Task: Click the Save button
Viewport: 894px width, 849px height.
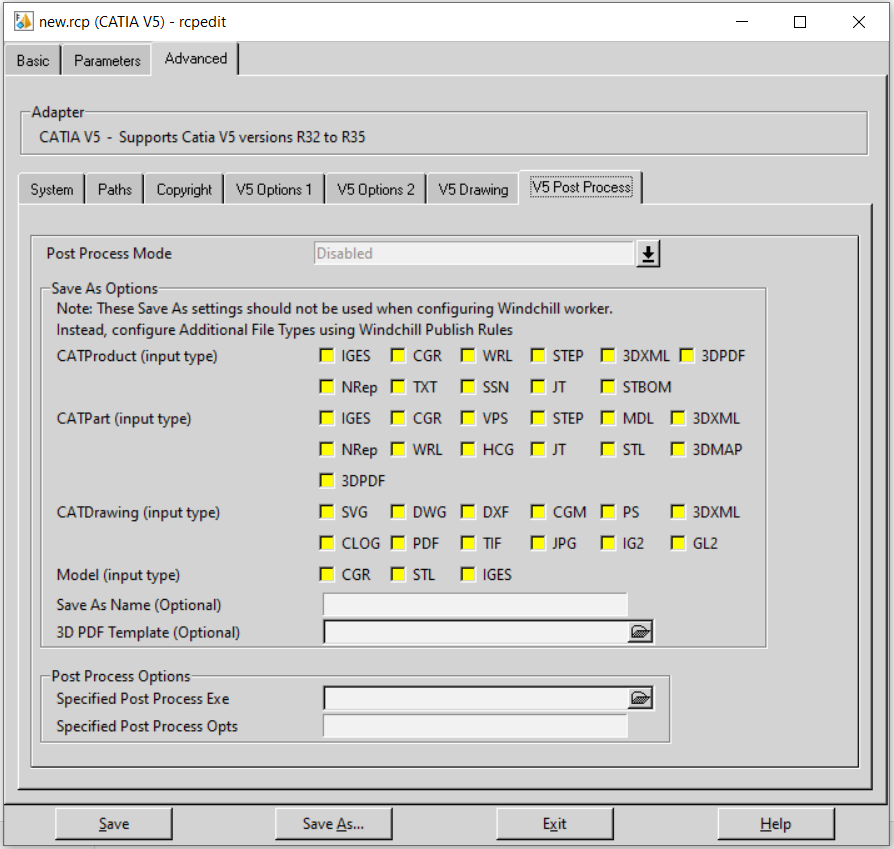Action: (114, 823)
